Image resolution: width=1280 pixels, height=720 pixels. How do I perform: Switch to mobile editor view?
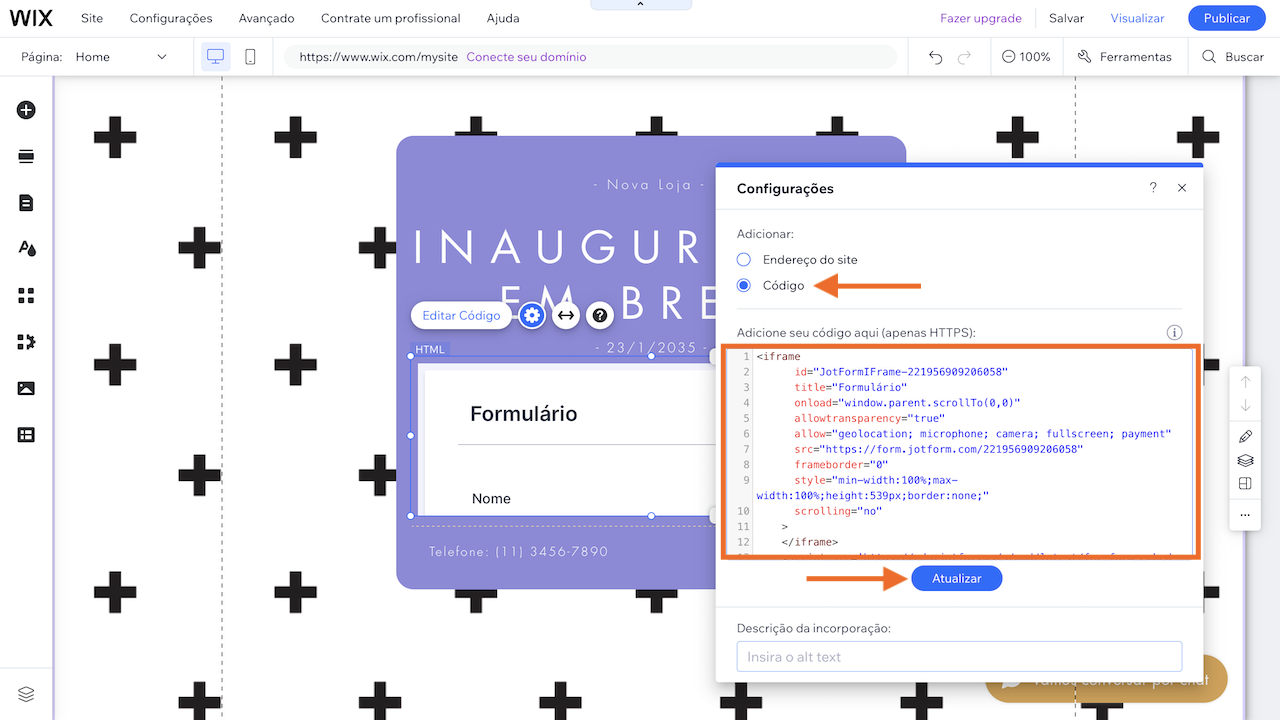[249, 56]
